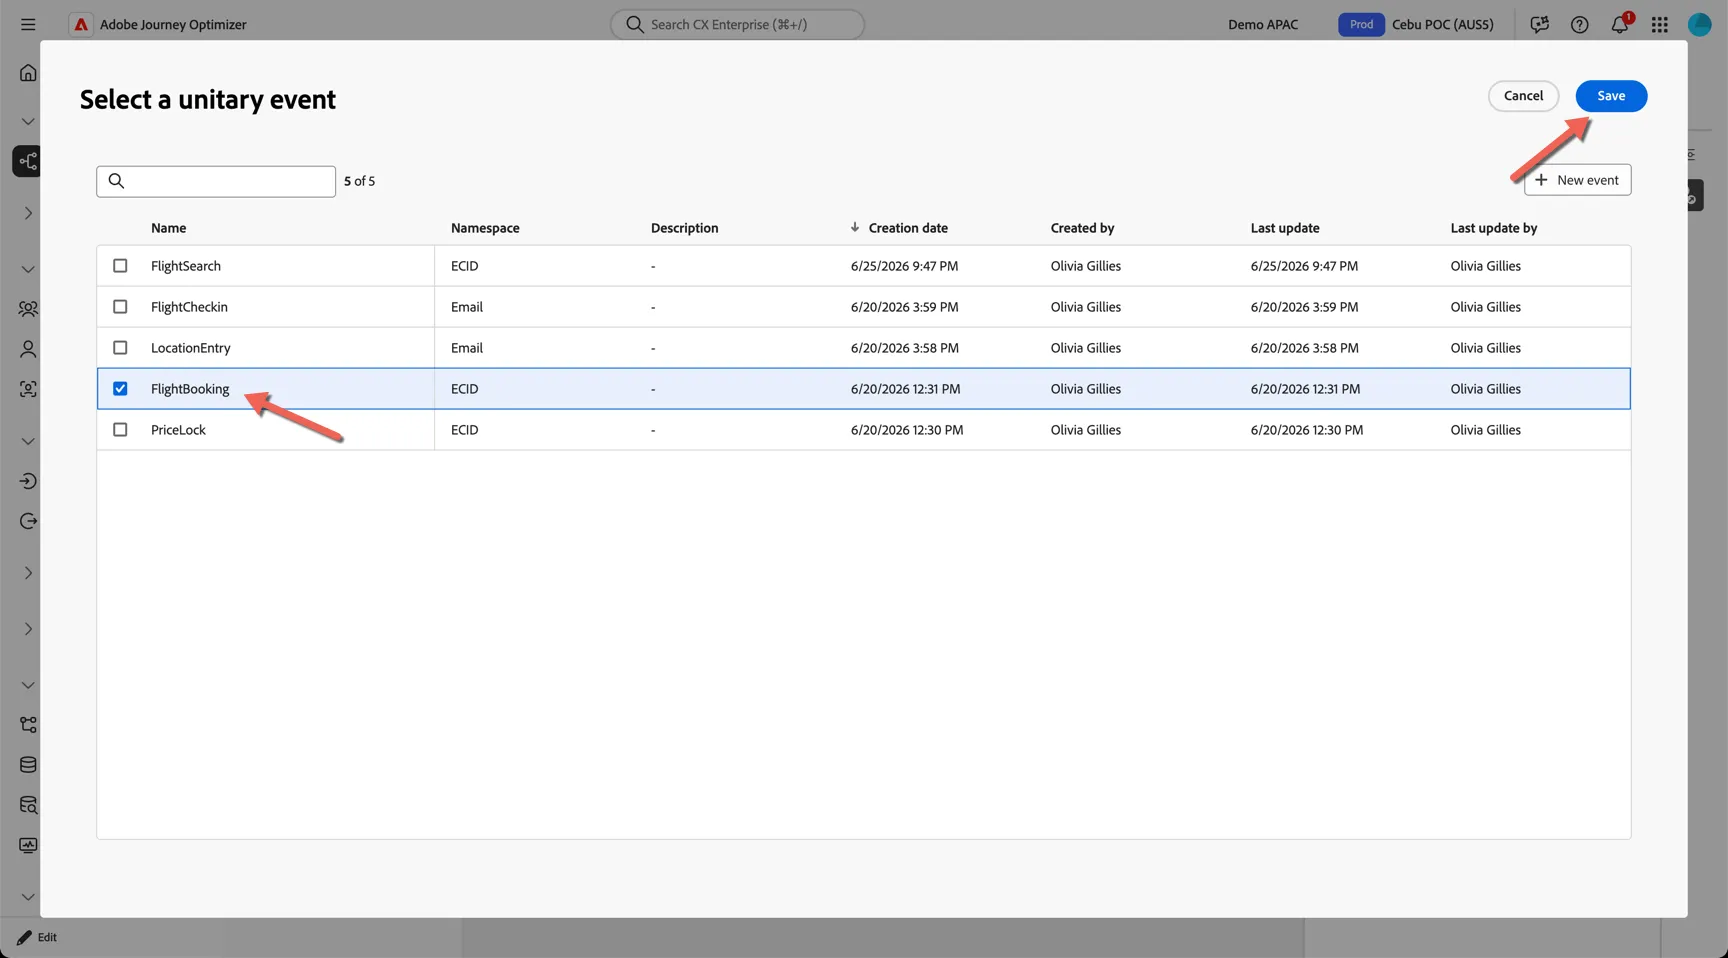This screenshot has height=958, width=1728.
Task: Open the Home sidebar icon
Action: coord(28,73)
